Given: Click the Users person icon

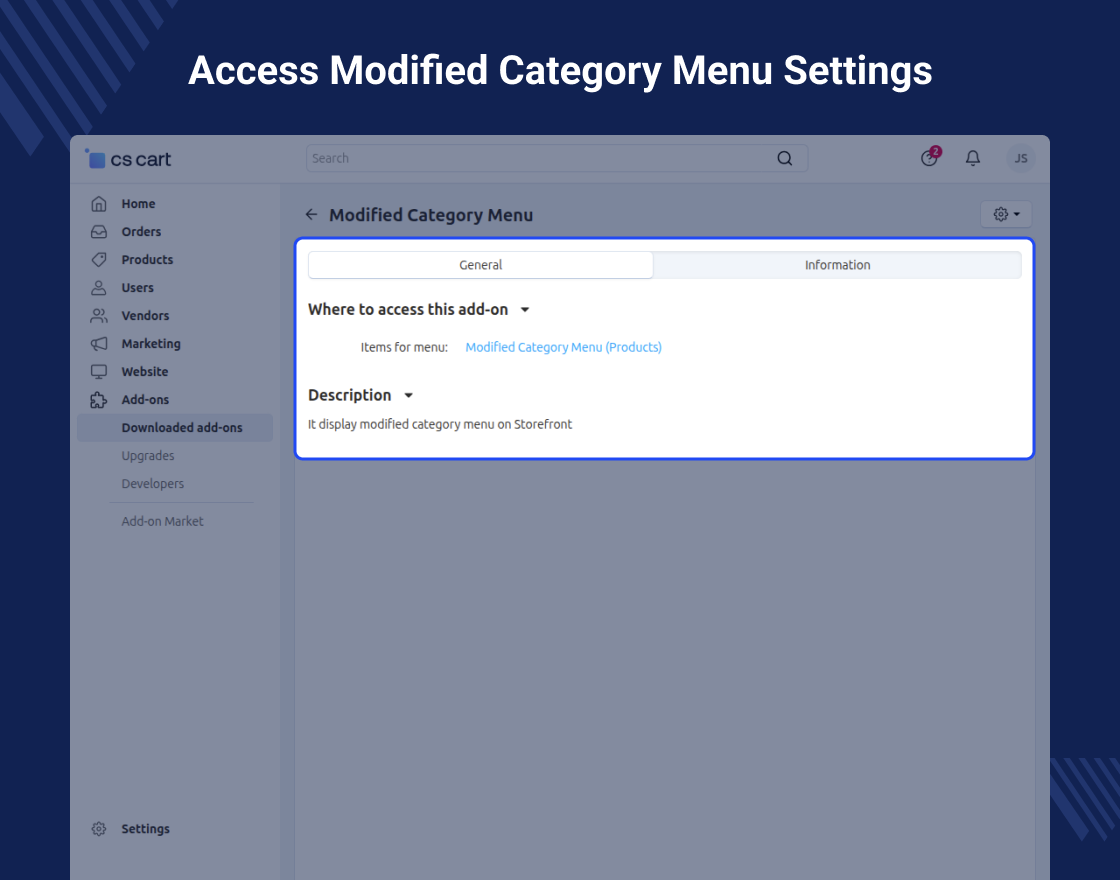Looking at the screenshot, I should click(x=99, y=288).
